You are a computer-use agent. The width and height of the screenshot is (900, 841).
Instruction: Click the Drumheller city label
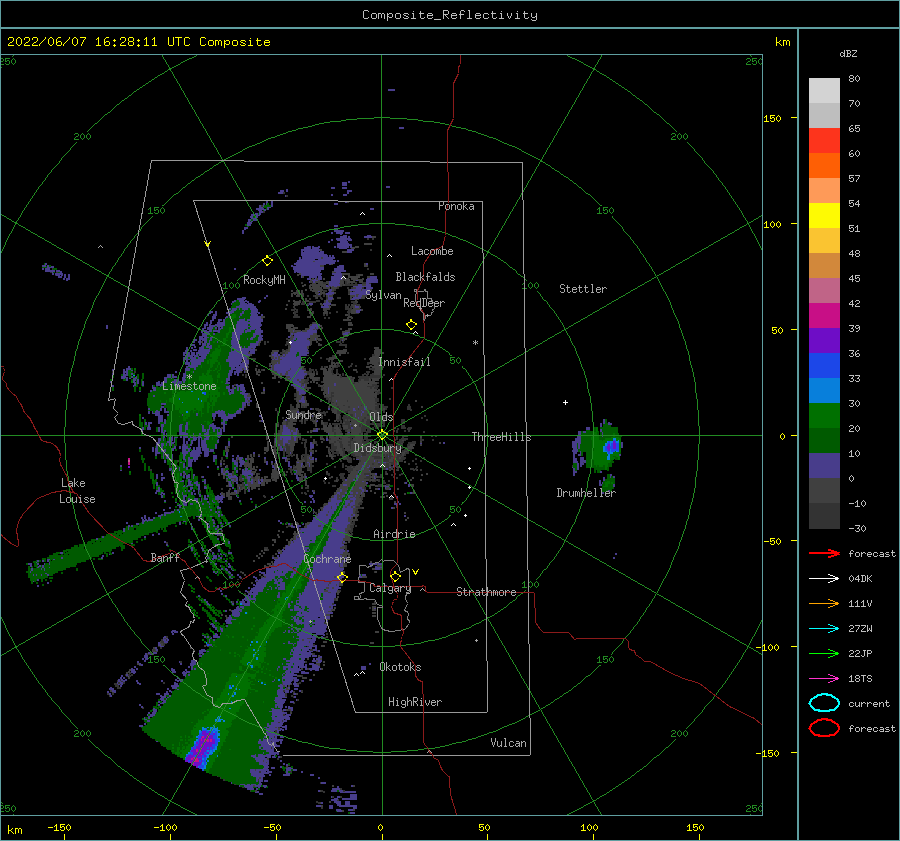coord(586,493)
